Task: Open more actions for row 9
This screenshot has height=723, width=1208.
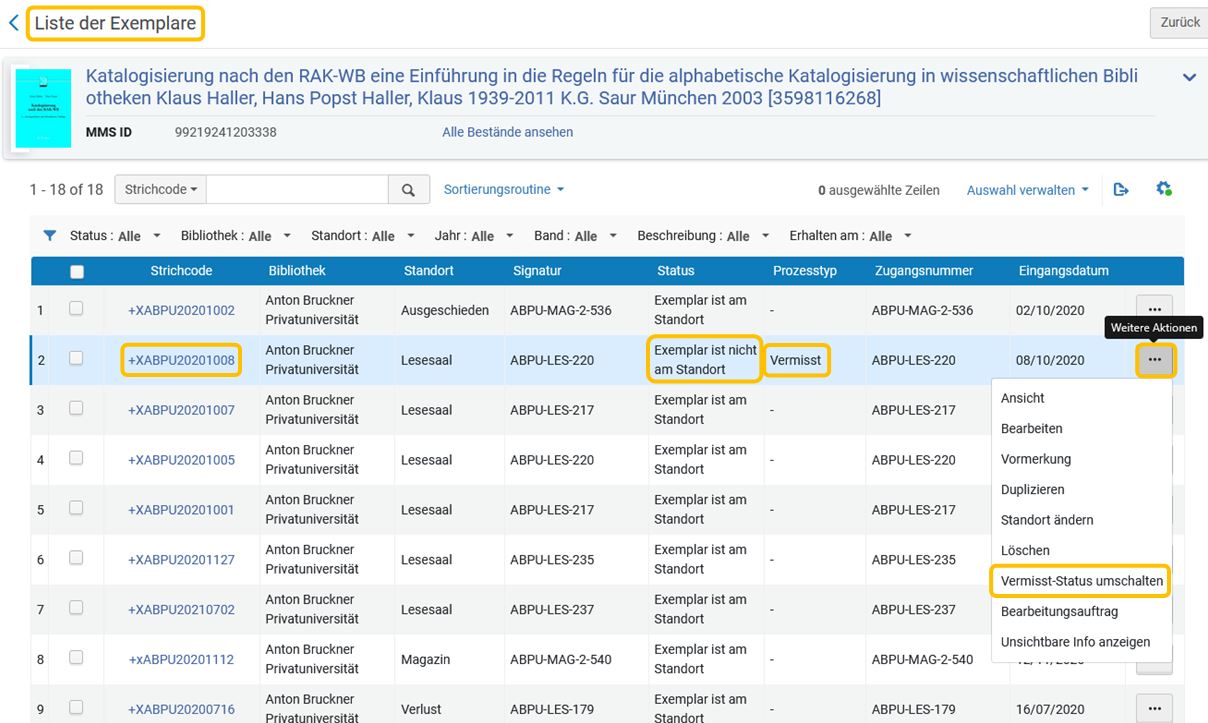Action: (1154, 708)
